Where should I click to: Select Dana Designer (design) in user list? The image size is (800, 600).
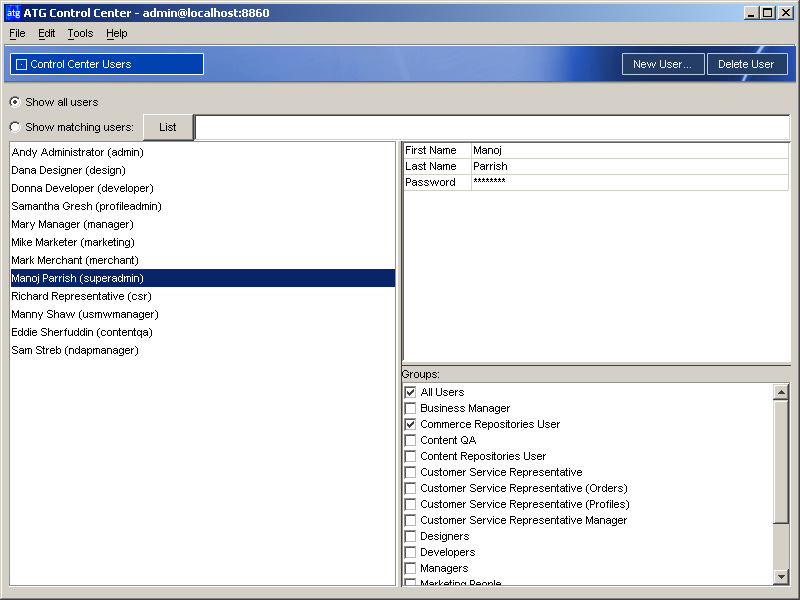pyautogui.click(x=203, y=170)
